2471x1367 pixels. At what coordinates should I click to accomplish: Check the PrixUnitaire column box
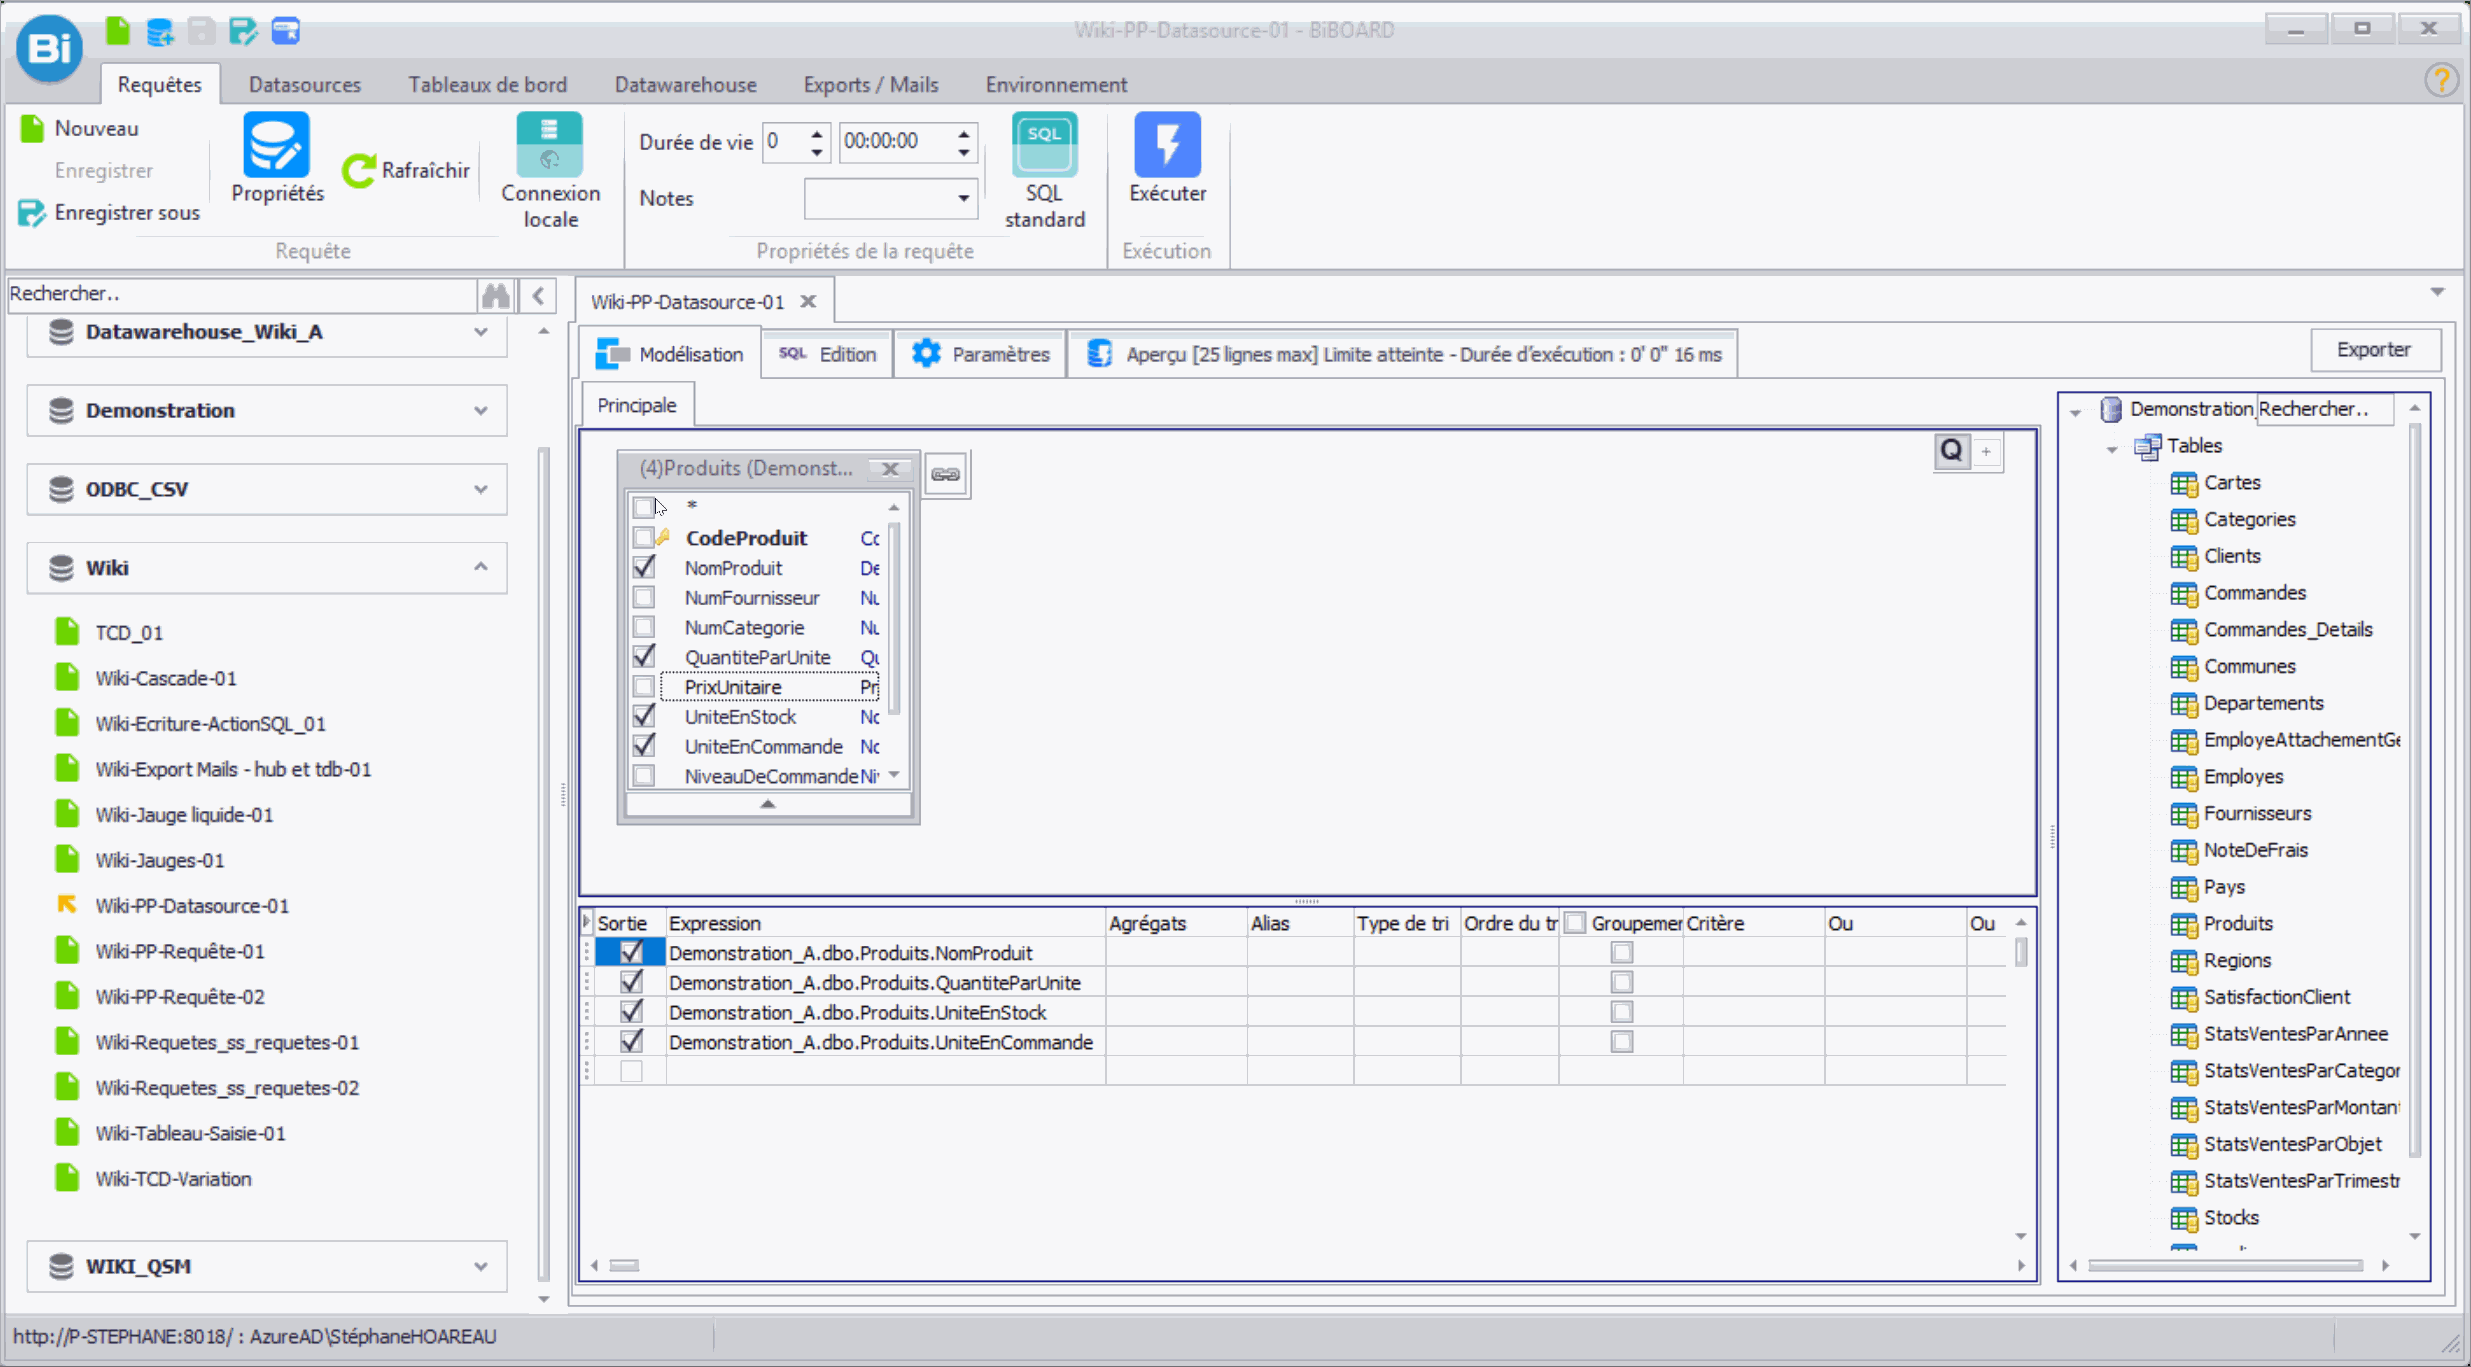(644, 687)
